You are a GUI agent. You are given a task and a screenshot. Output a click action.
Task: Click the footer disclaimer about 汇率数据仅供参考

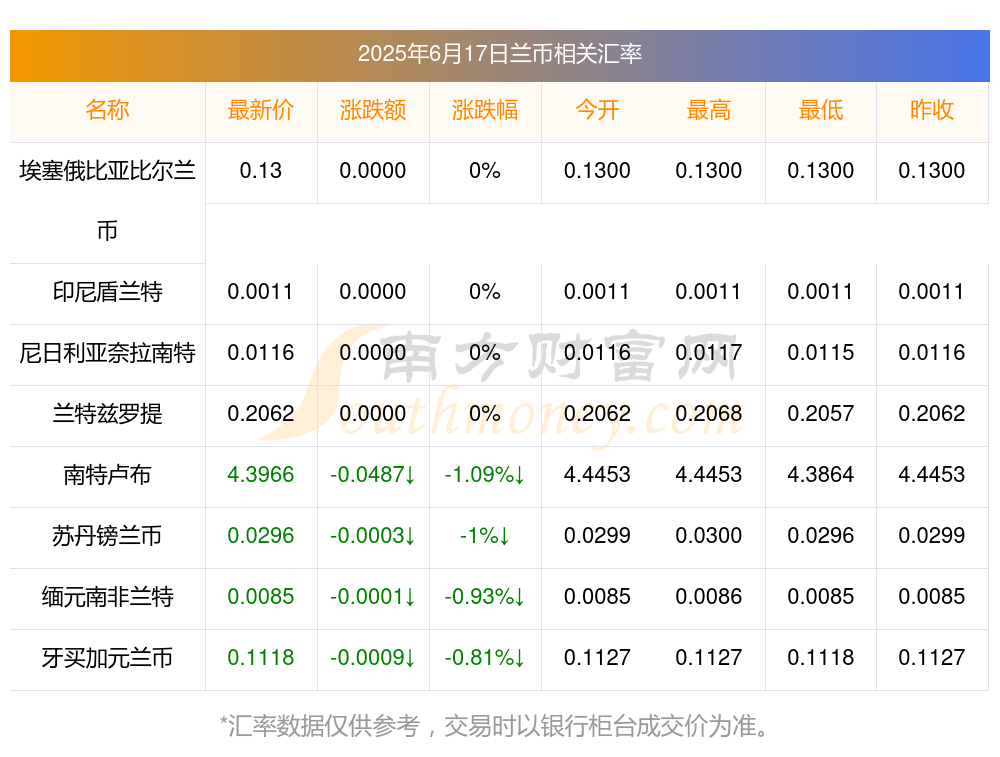(x=496, y=726)
